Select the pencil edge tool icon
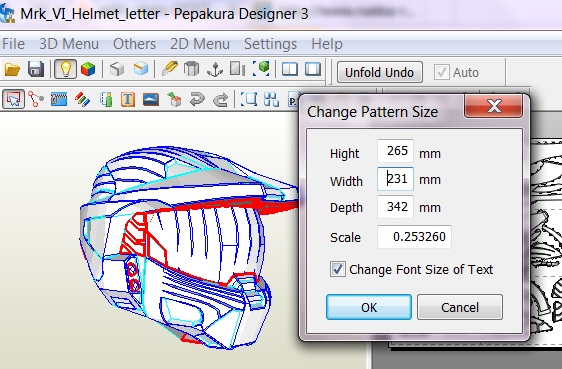This screenshot has width=562, height=369. point(170,68)
